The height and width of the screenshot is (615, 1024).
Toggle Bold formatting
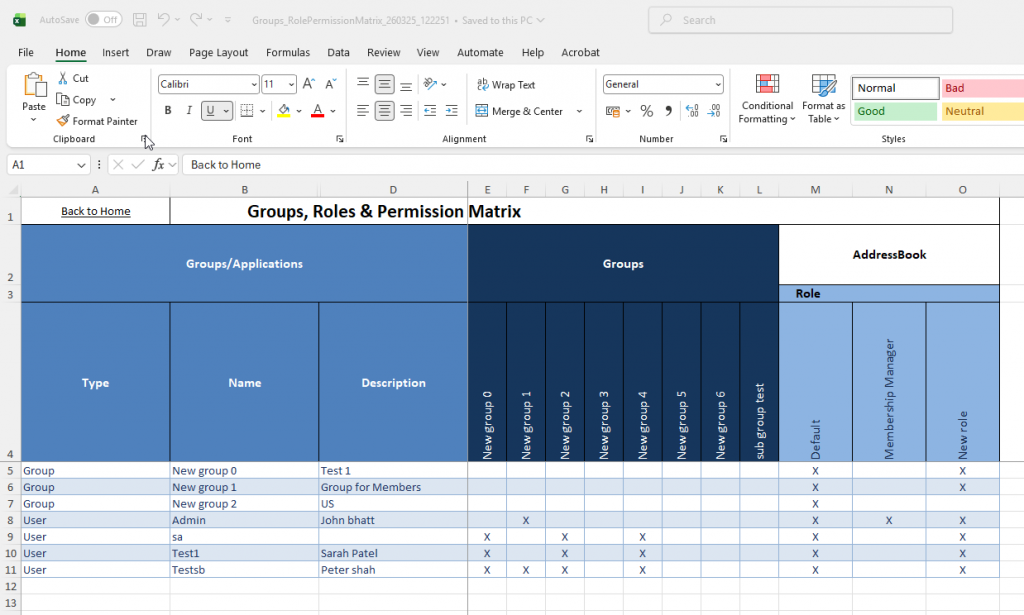click(168, 111)
